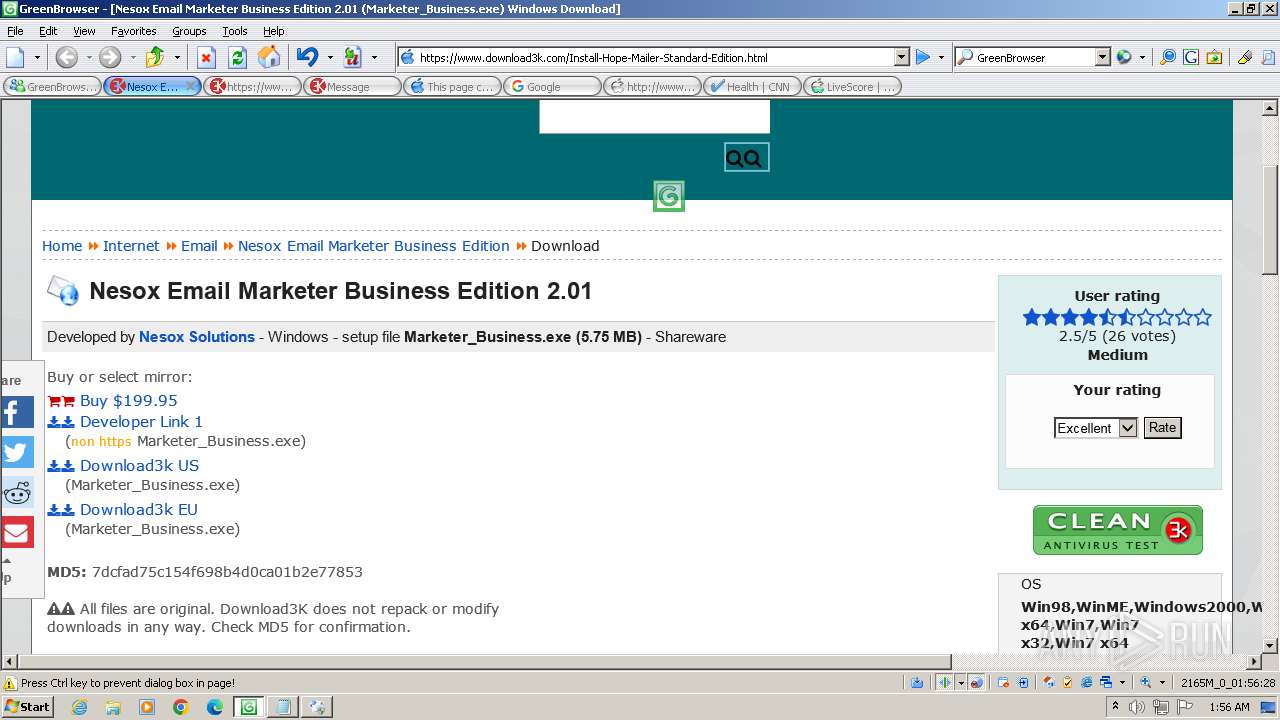
Task: Stop page loading with the red X icon
Action: (x=206, y=57)
